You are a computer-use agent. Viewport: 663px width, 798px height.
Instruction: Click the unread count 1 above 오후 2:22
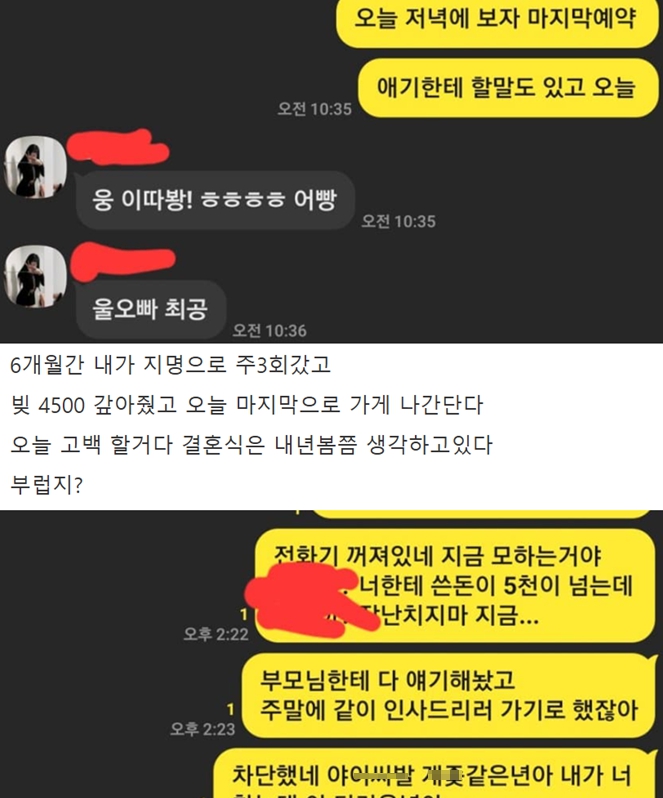(x=244, y=615)
